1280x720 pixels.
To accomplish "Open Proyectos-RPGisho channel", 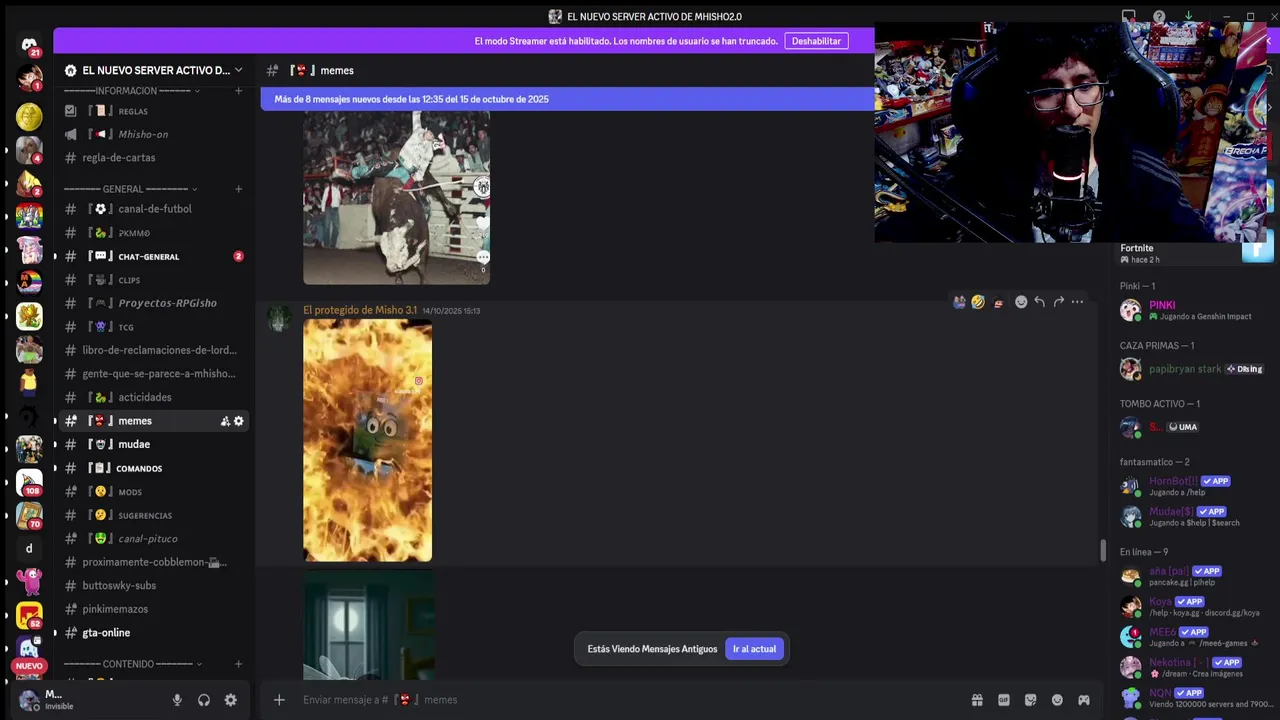I will pyautogui.click(x=153, y=303).
